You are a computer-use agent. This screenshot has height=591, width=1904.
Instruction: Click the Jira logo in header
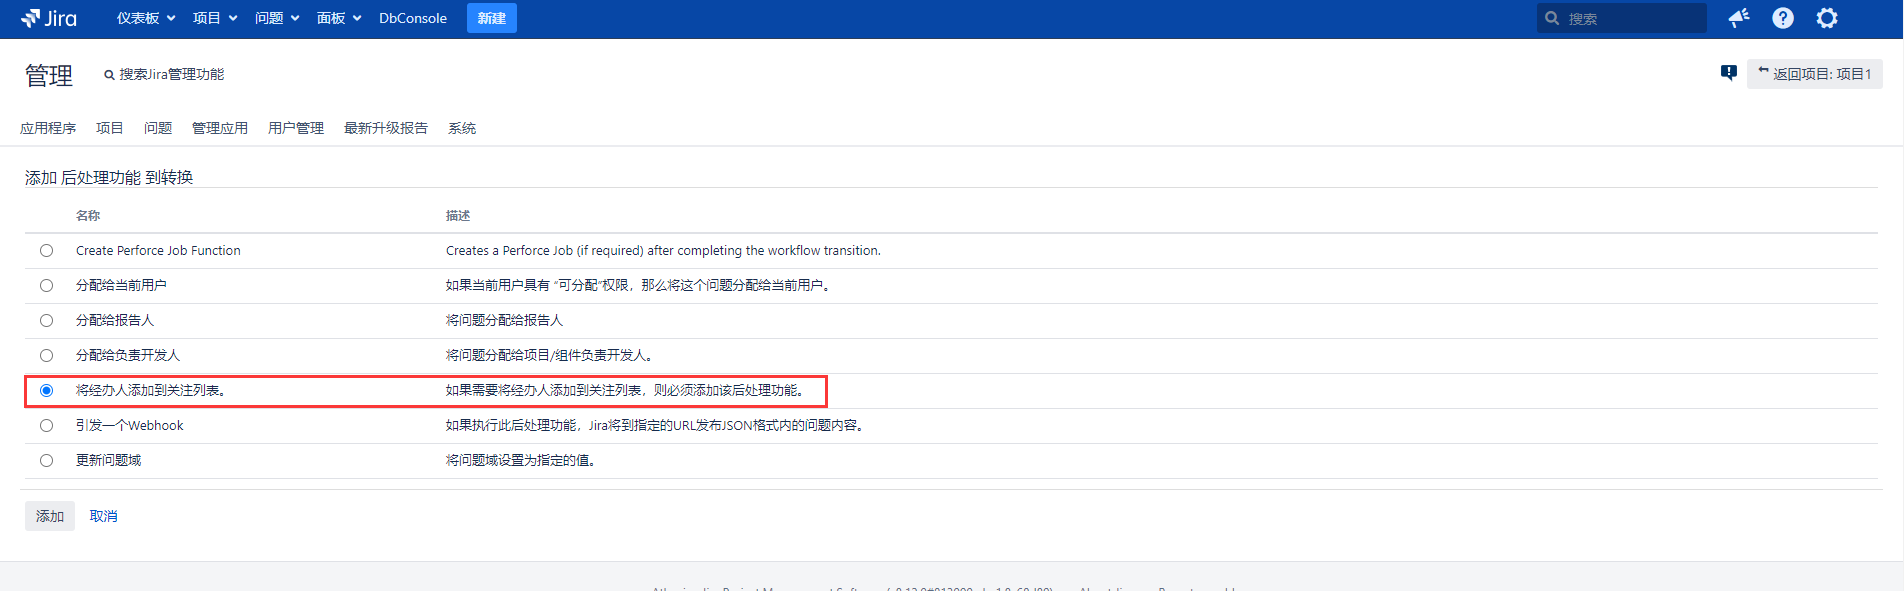pos(49,18)
